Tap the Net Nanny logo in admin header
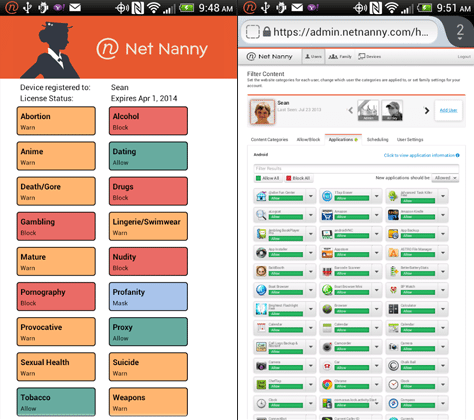Image resolution: width=474 pixels, height=420 pixels. [x=269, y=57]
